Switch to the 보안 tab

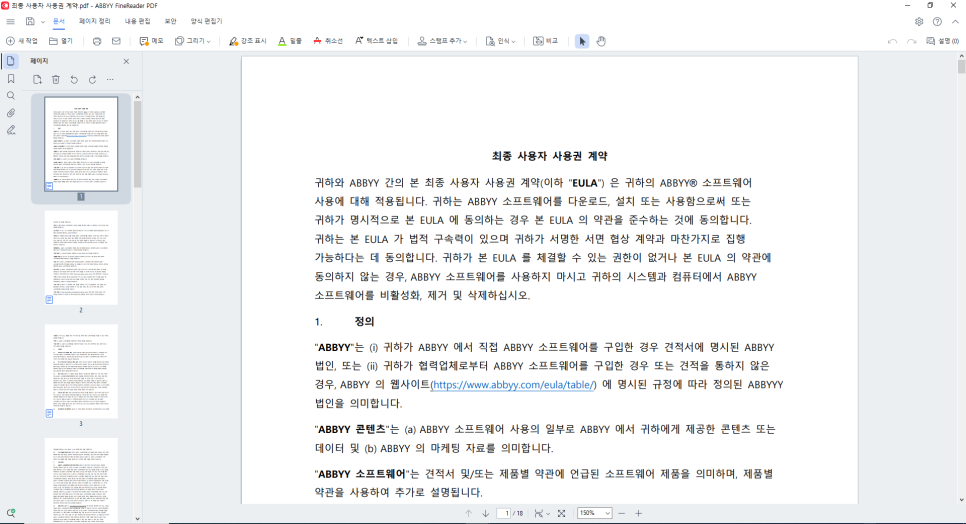[171, 22]
